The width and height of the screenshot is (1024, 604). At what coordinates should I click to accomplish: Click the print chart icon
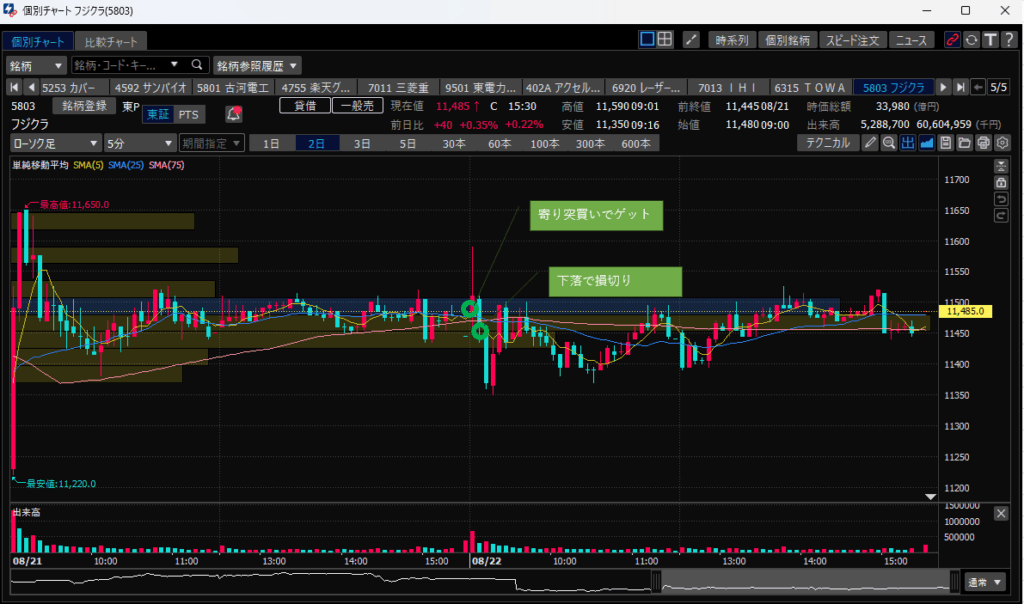(x=983, y=143)
